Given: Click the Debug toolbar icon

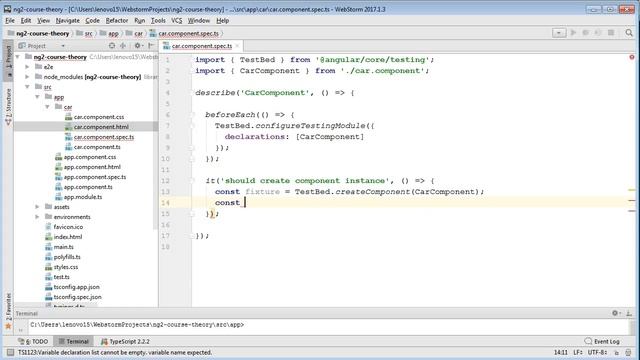Looking at the screenshot, I should click(x=585, y=33).
